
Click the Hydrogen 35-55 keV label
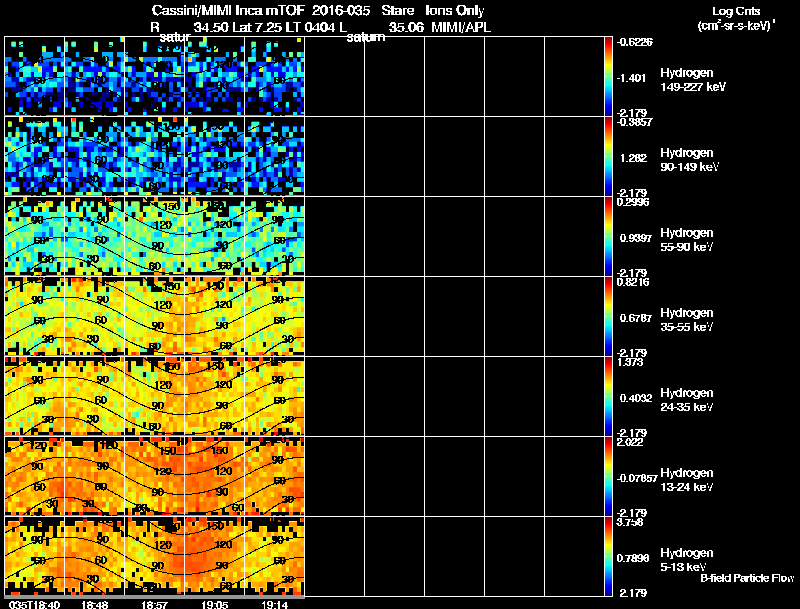click(x=687, y=320)
